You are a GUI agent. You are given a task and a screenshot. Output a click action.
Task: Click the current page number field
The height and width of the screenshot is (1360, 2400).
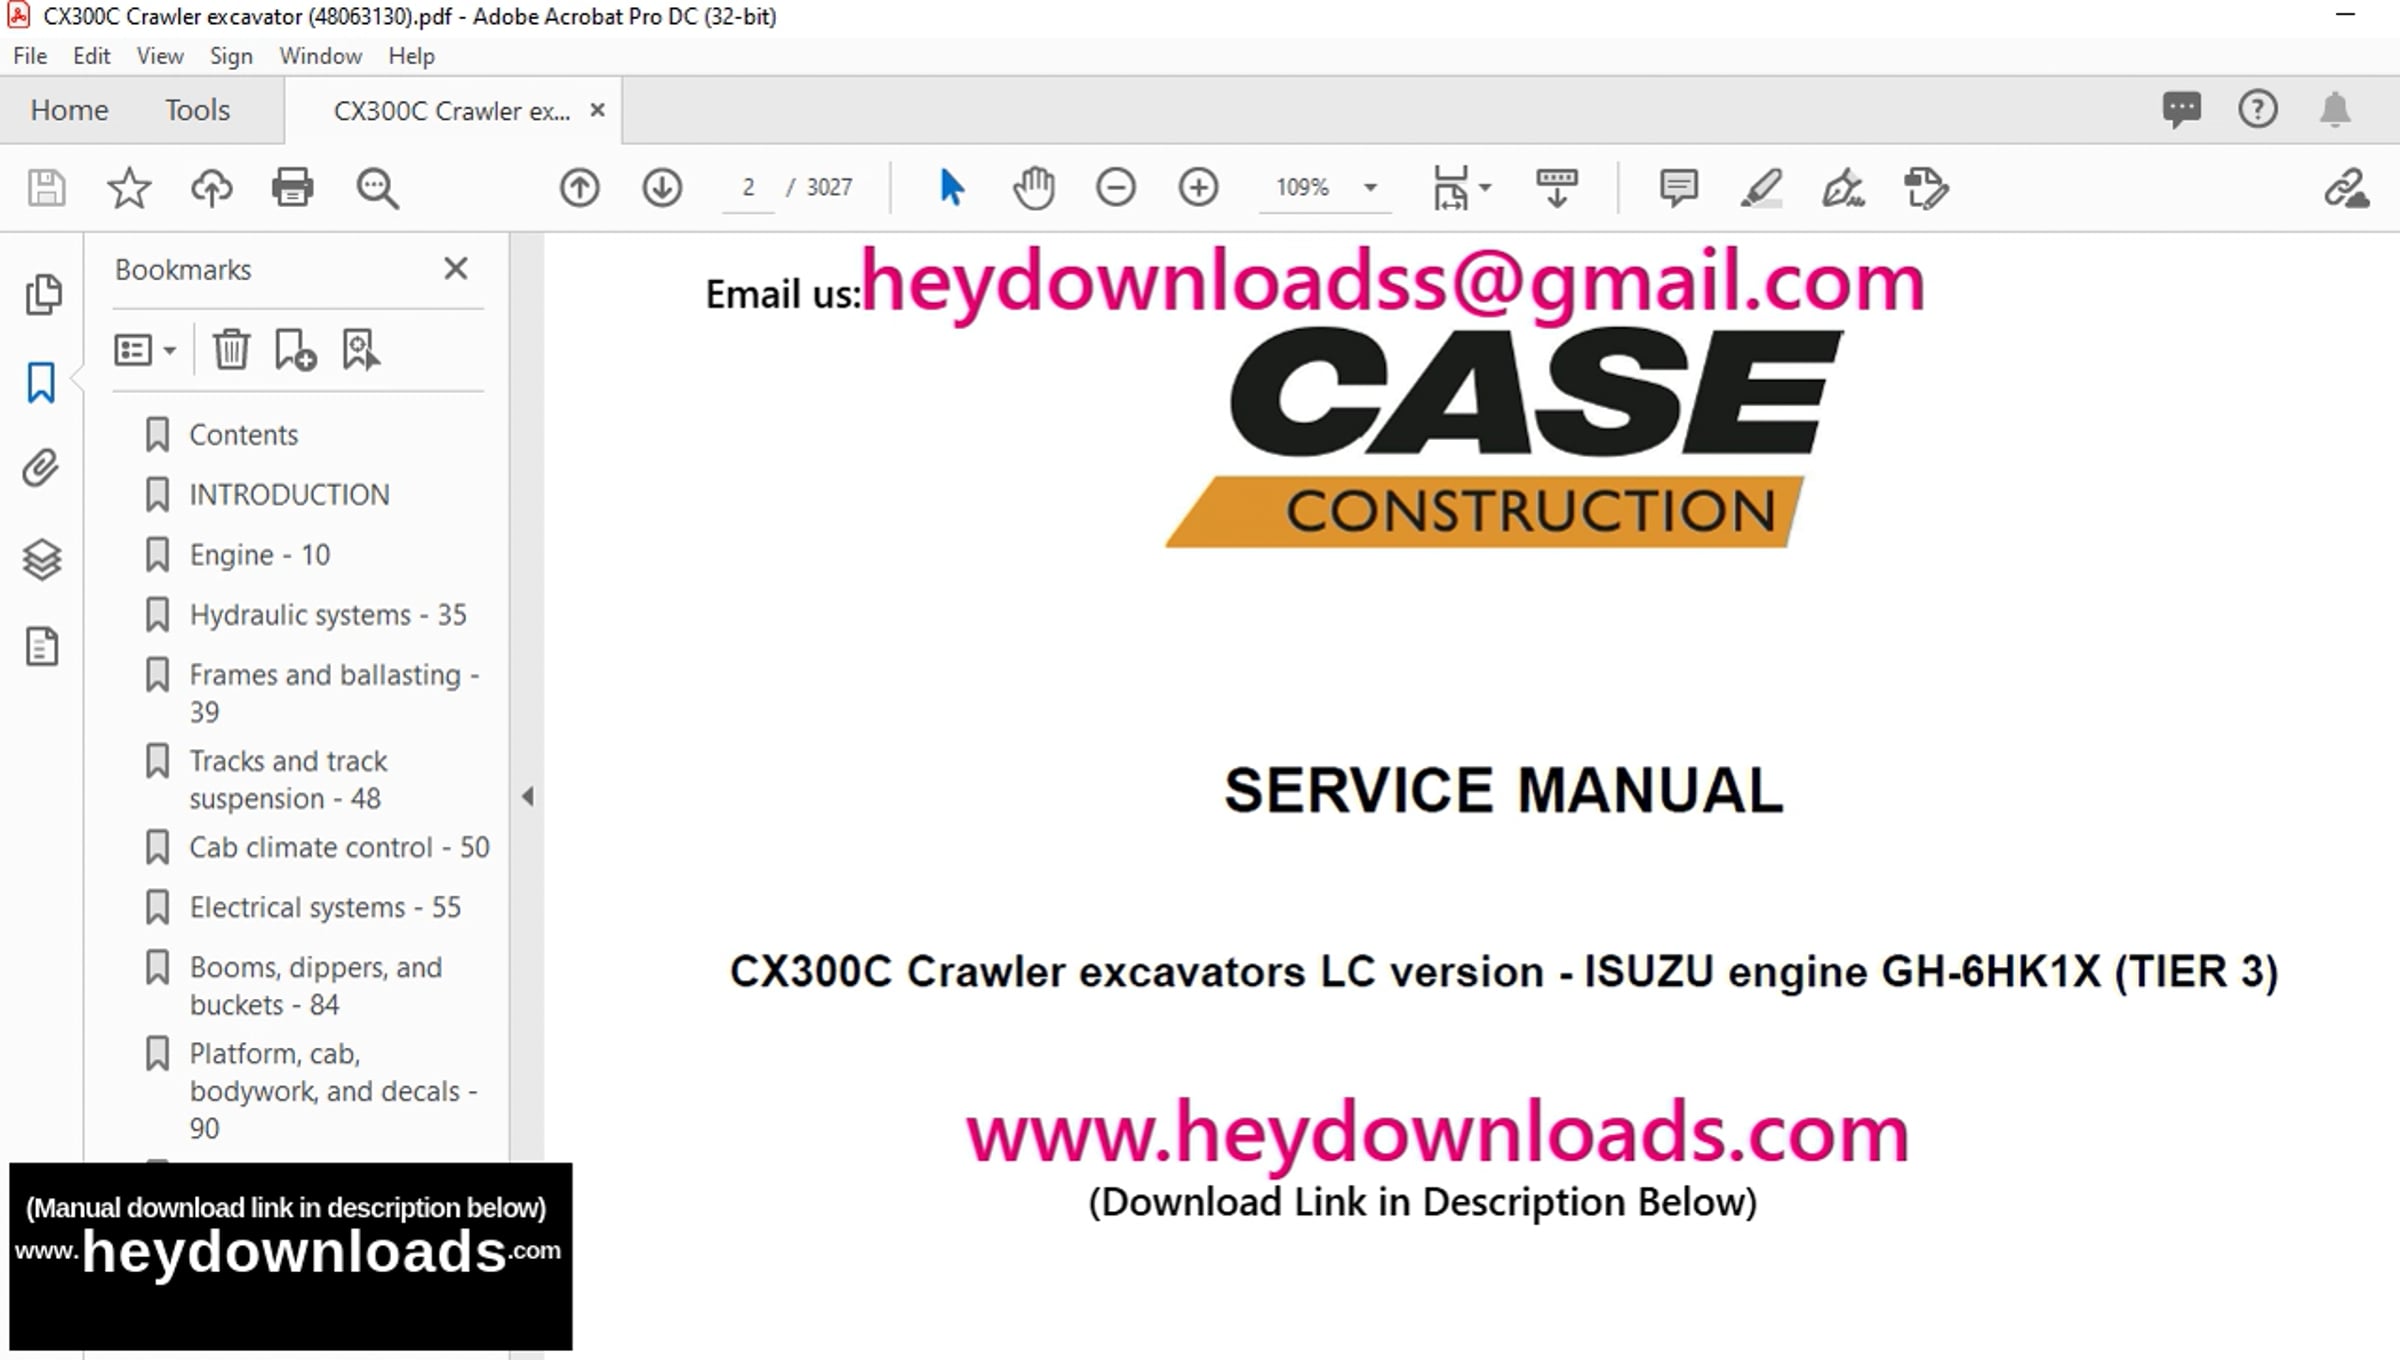[748, 187]
